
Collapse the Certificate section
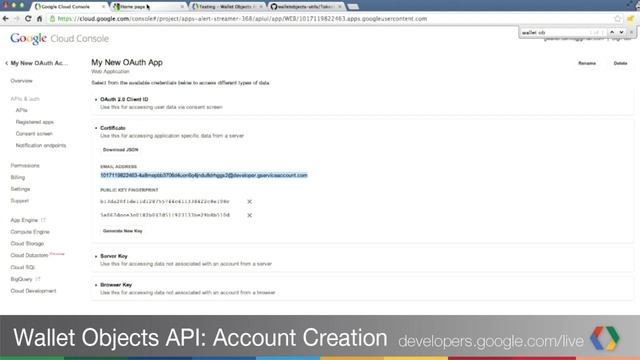[113, 128]
